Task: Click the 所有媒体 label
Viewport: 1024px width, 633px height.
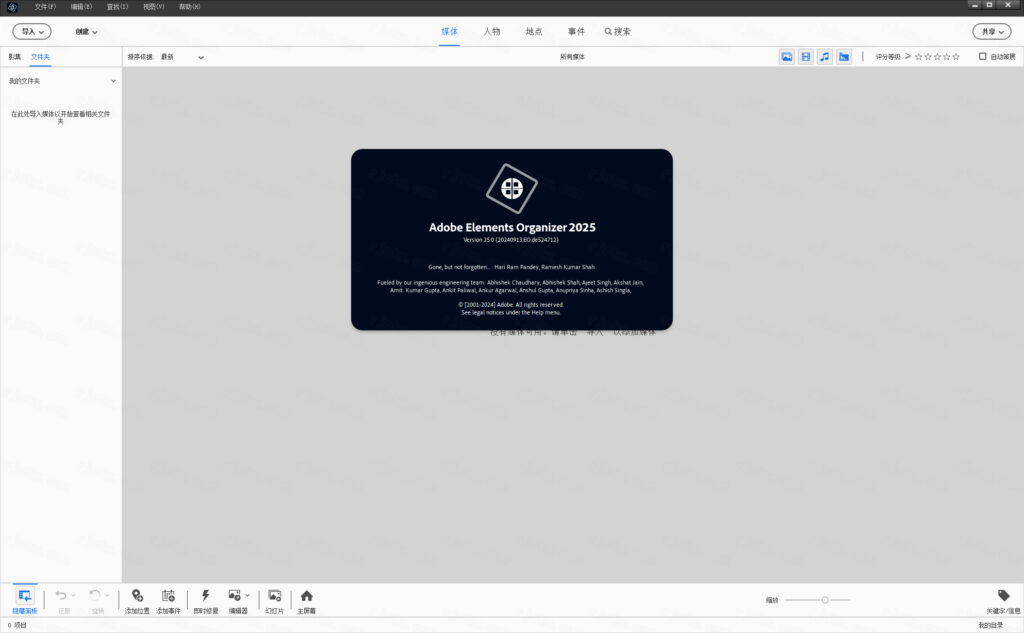Action: pos(572,57)
